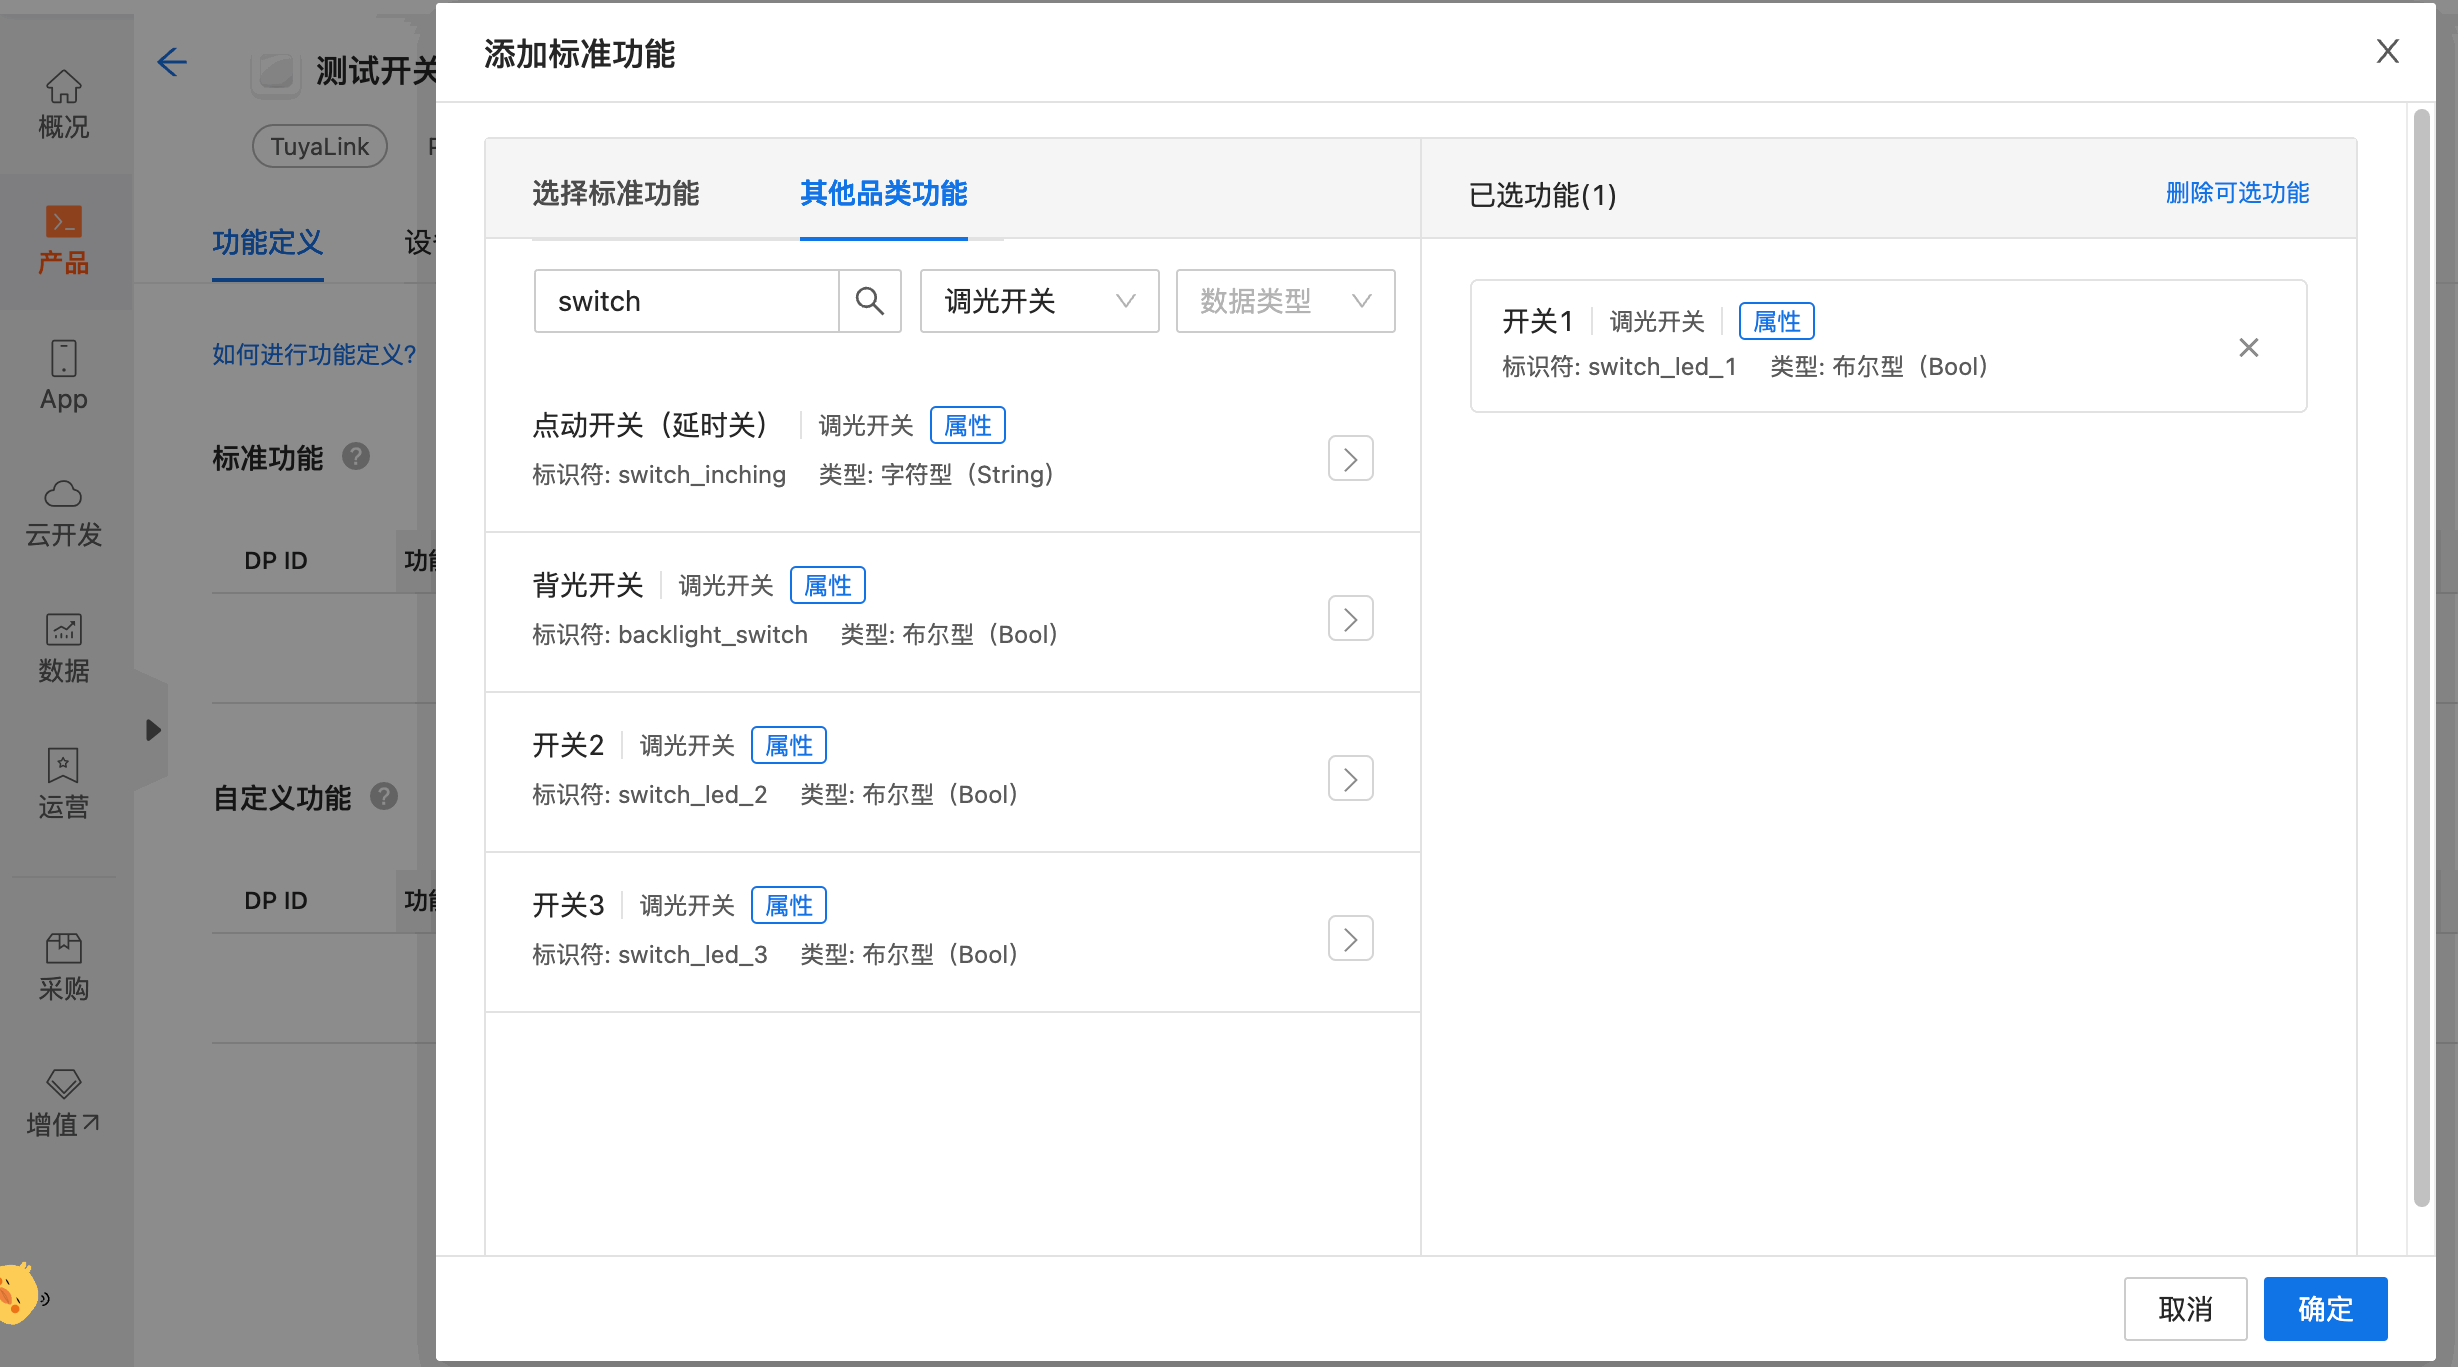The height and width of the screenshot is (1367, 2458).
Task: Switch to 选择标准功能 tab
Action: click(616, 192)
